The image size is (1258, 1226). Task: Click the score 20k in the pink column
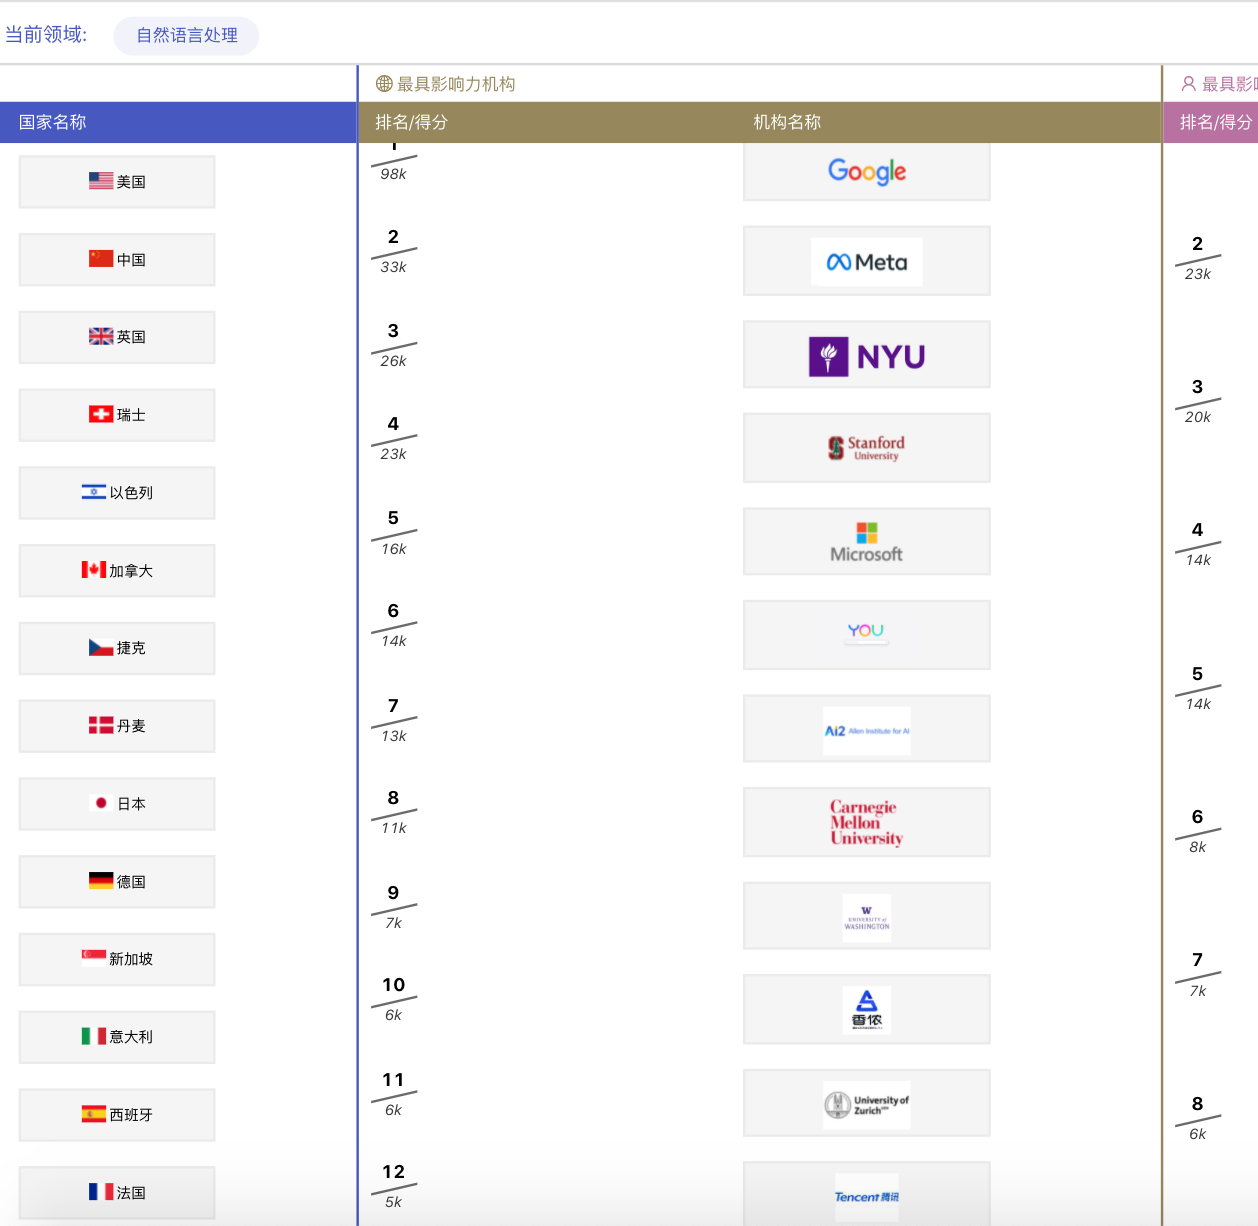1197,417
